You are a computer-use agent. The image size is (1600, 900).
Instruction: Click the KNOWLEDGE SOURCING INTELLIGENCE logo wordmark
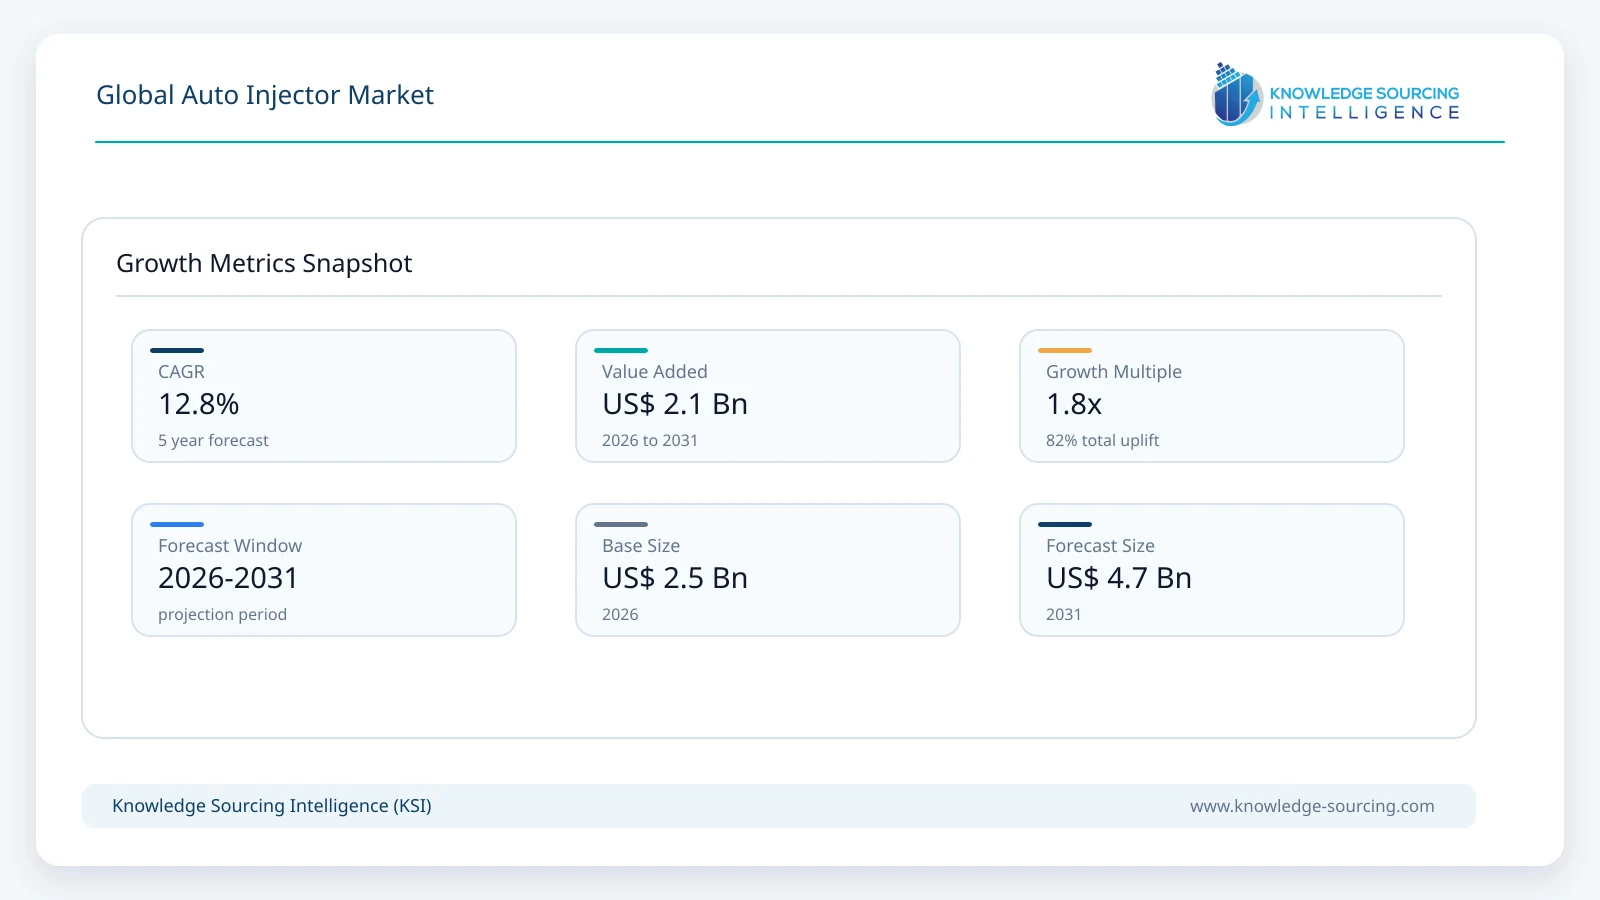click(x=1365, y=103)
